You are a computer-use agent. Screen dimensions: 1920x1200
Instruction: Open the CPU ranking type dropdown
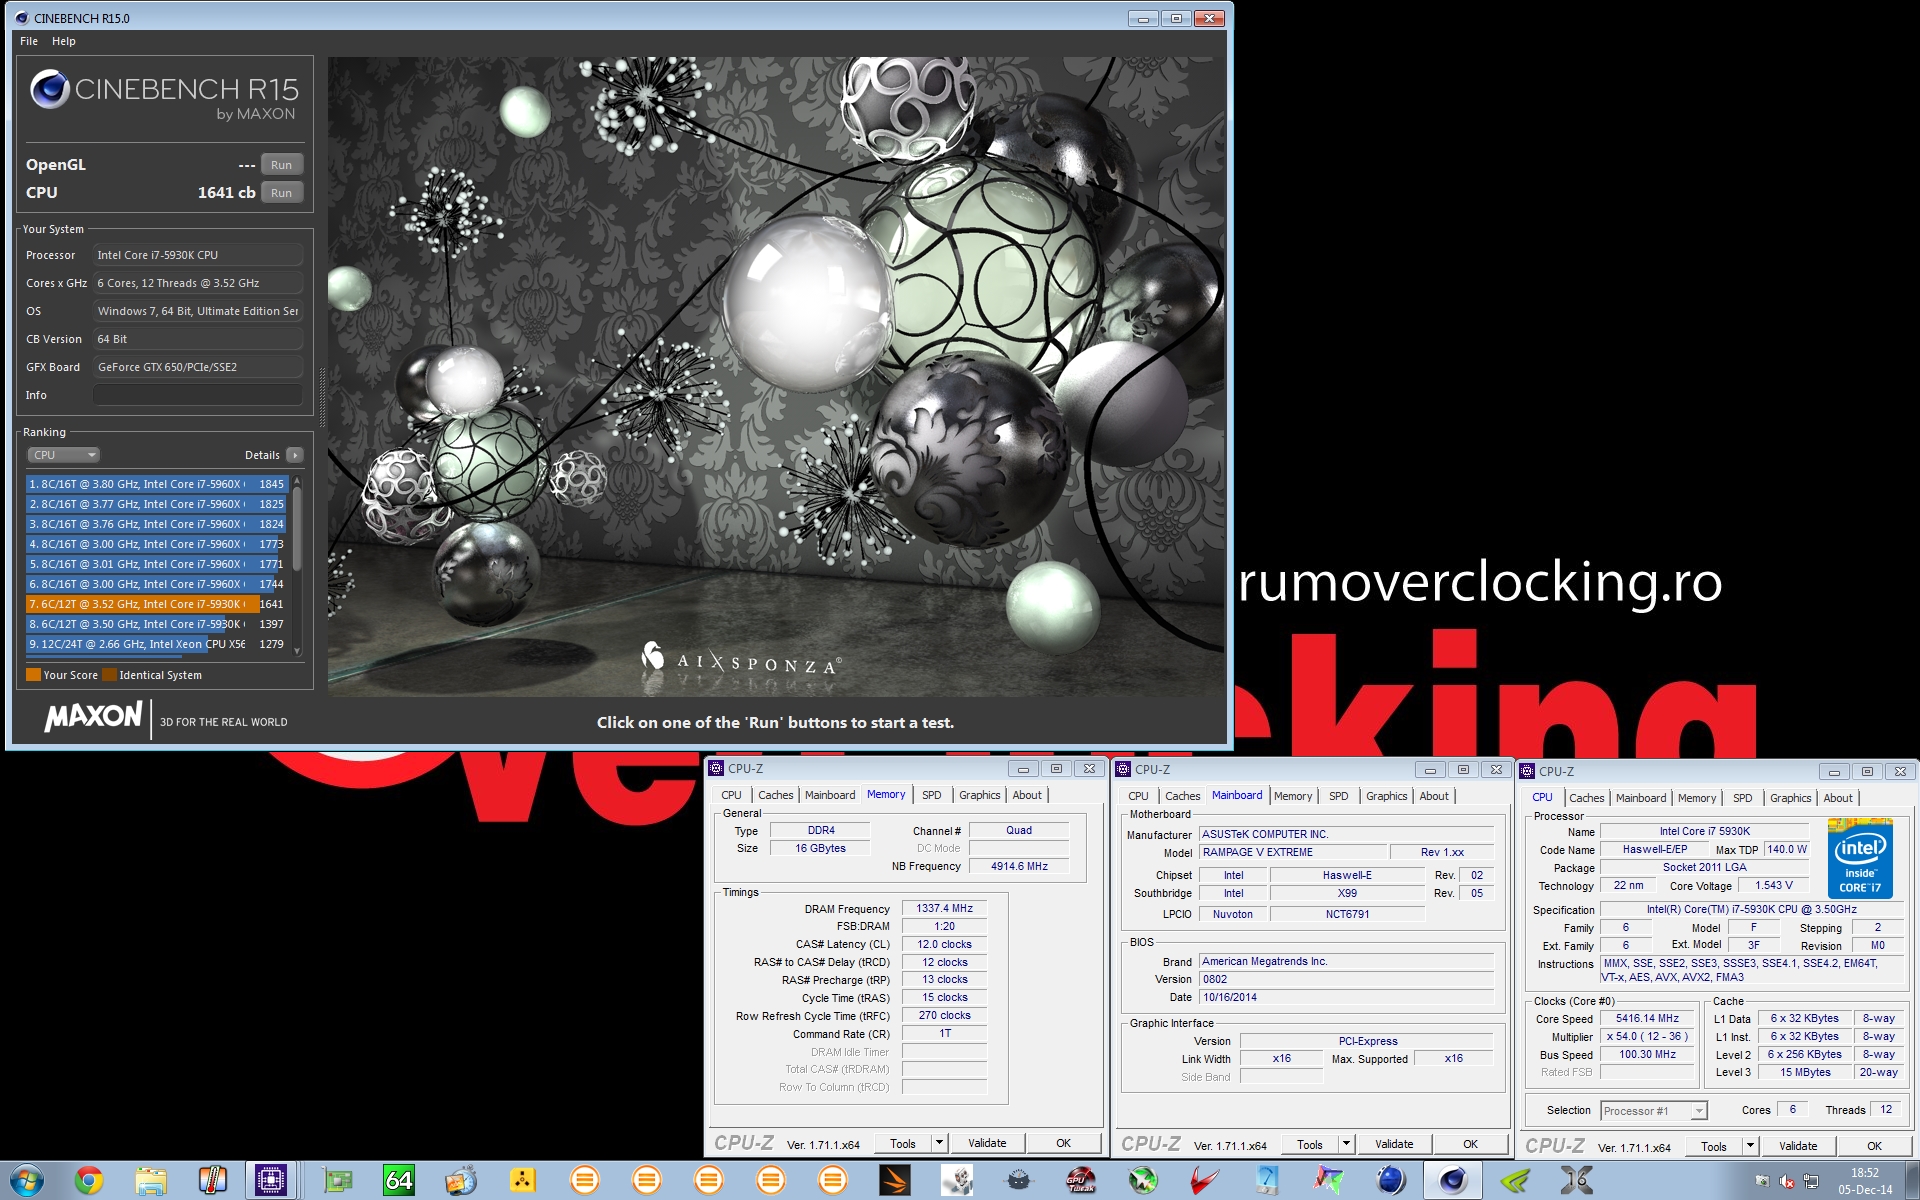(63, 455)
